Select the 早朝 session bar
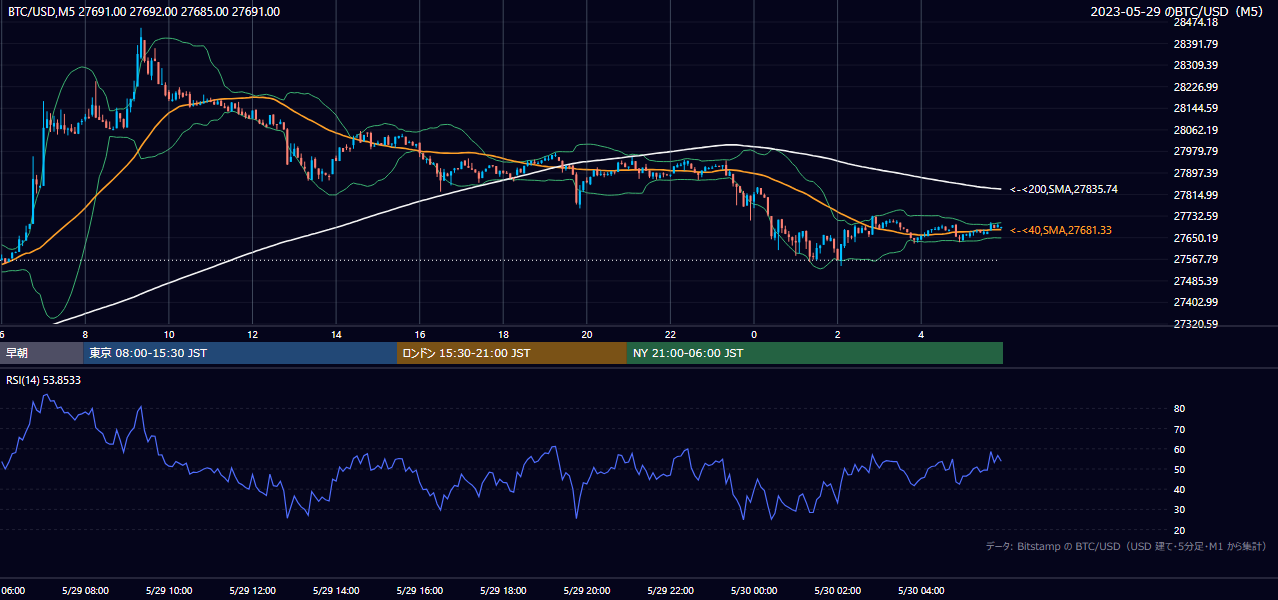 [x=41, y=353]
